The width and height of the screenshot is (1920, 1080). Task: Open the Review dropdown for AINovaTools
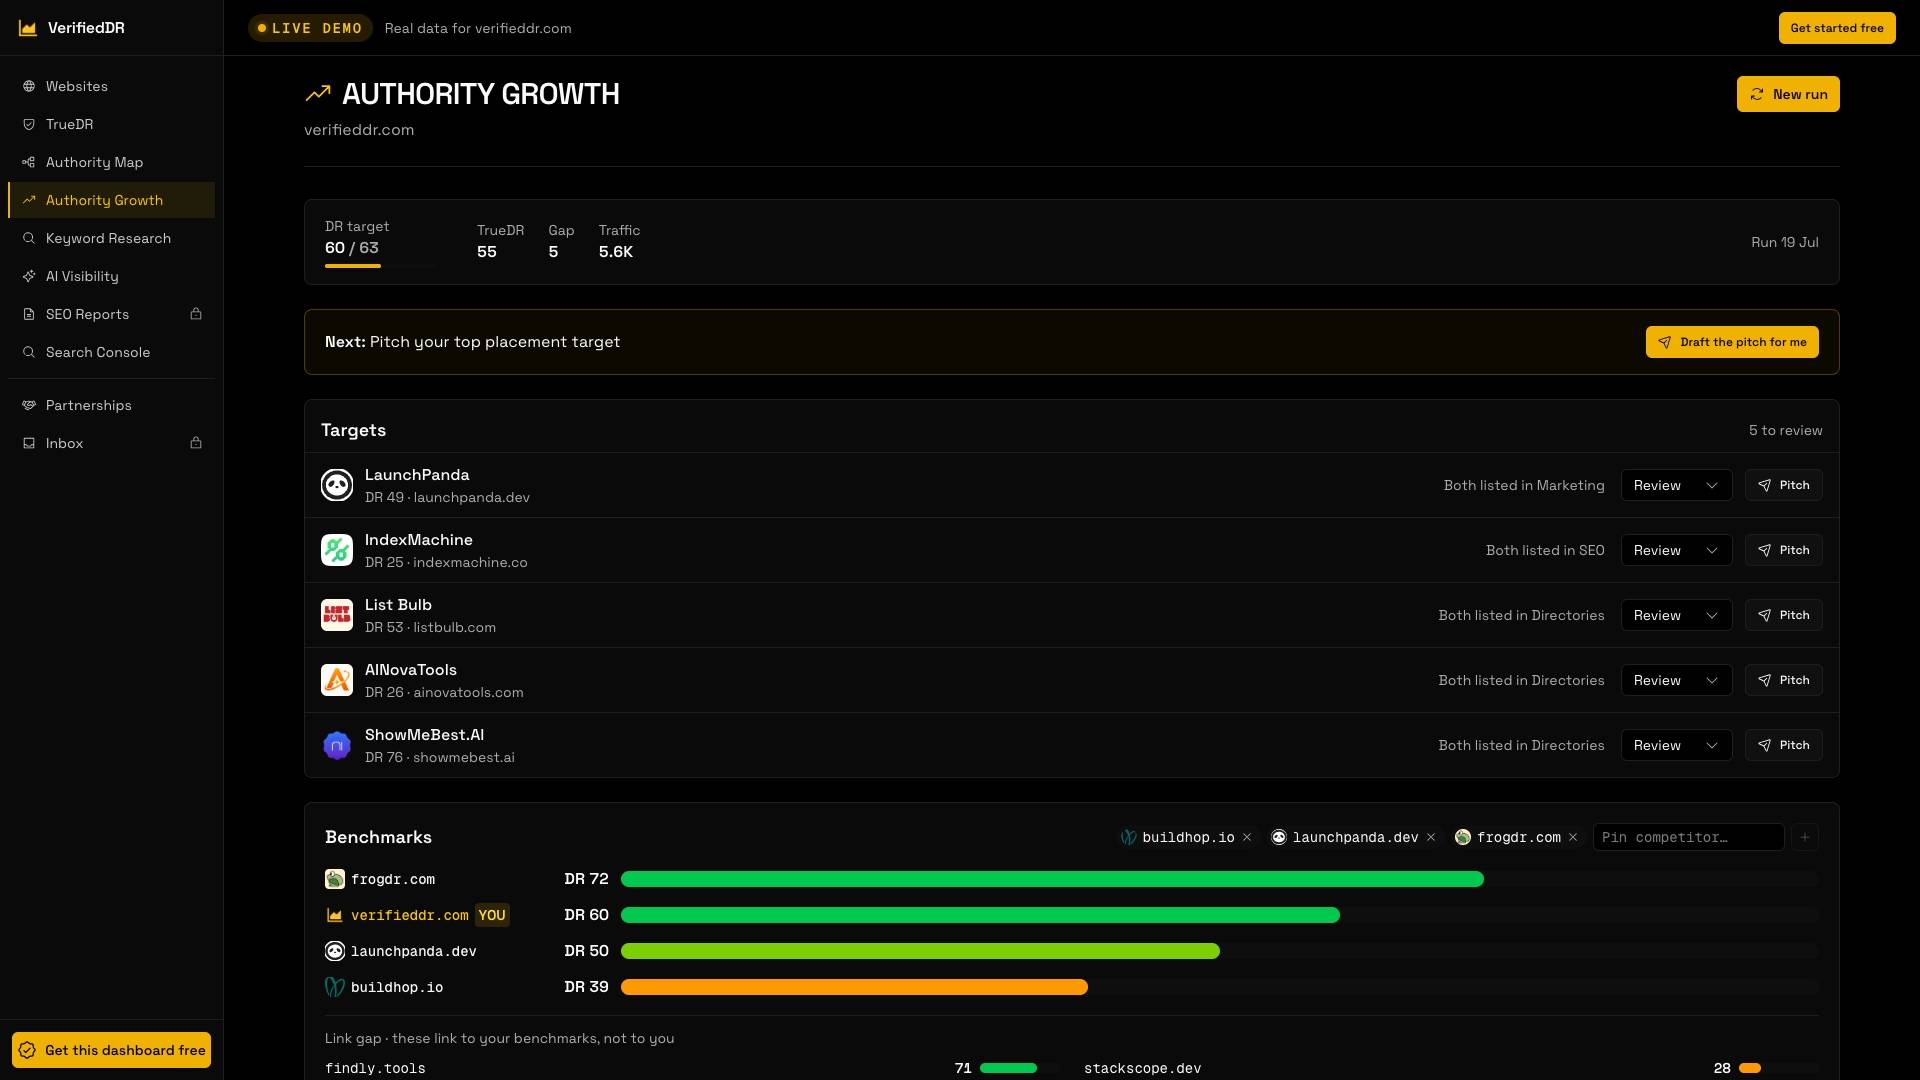click(1676, 680)
